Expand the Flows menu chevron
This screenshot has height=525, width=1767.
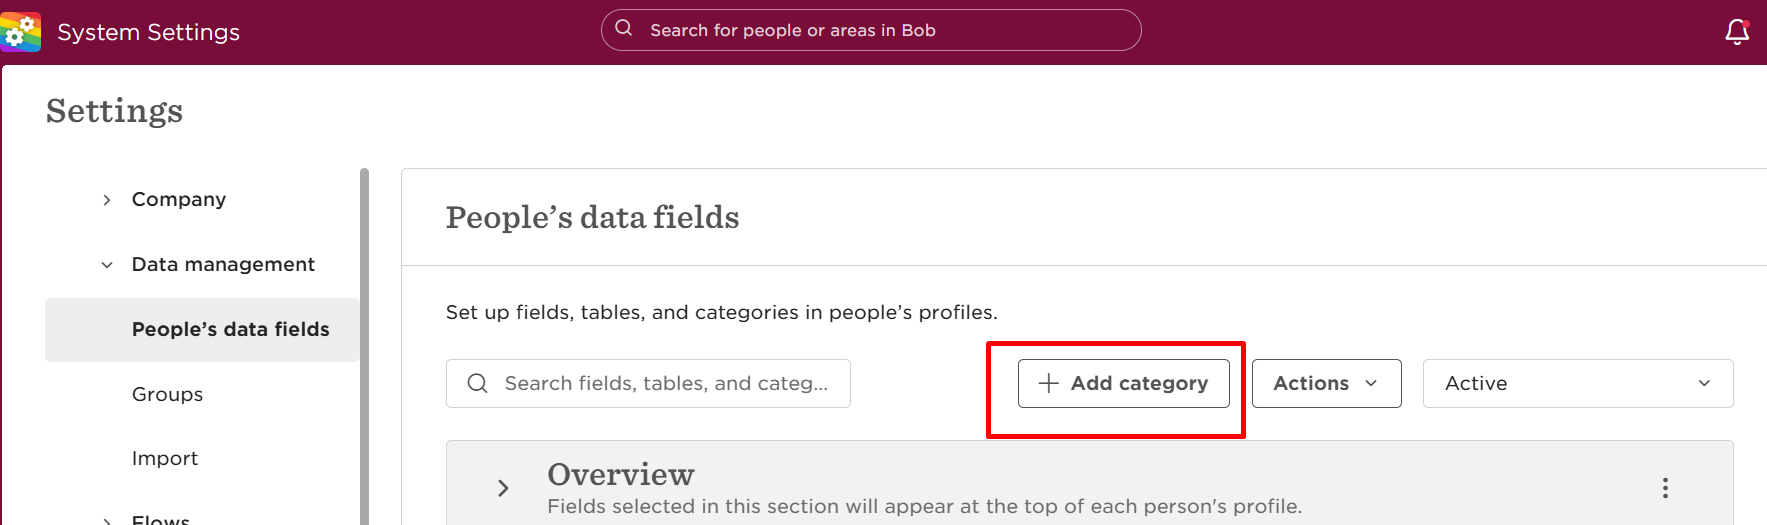[x=107, y=520]
